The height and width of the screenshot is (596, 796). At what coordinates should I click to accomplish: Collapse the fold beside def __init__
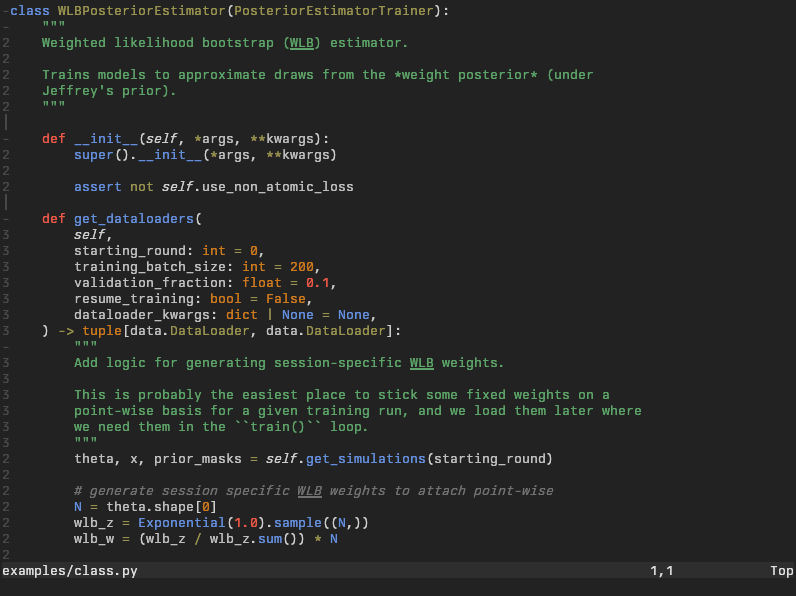point(5,139)
